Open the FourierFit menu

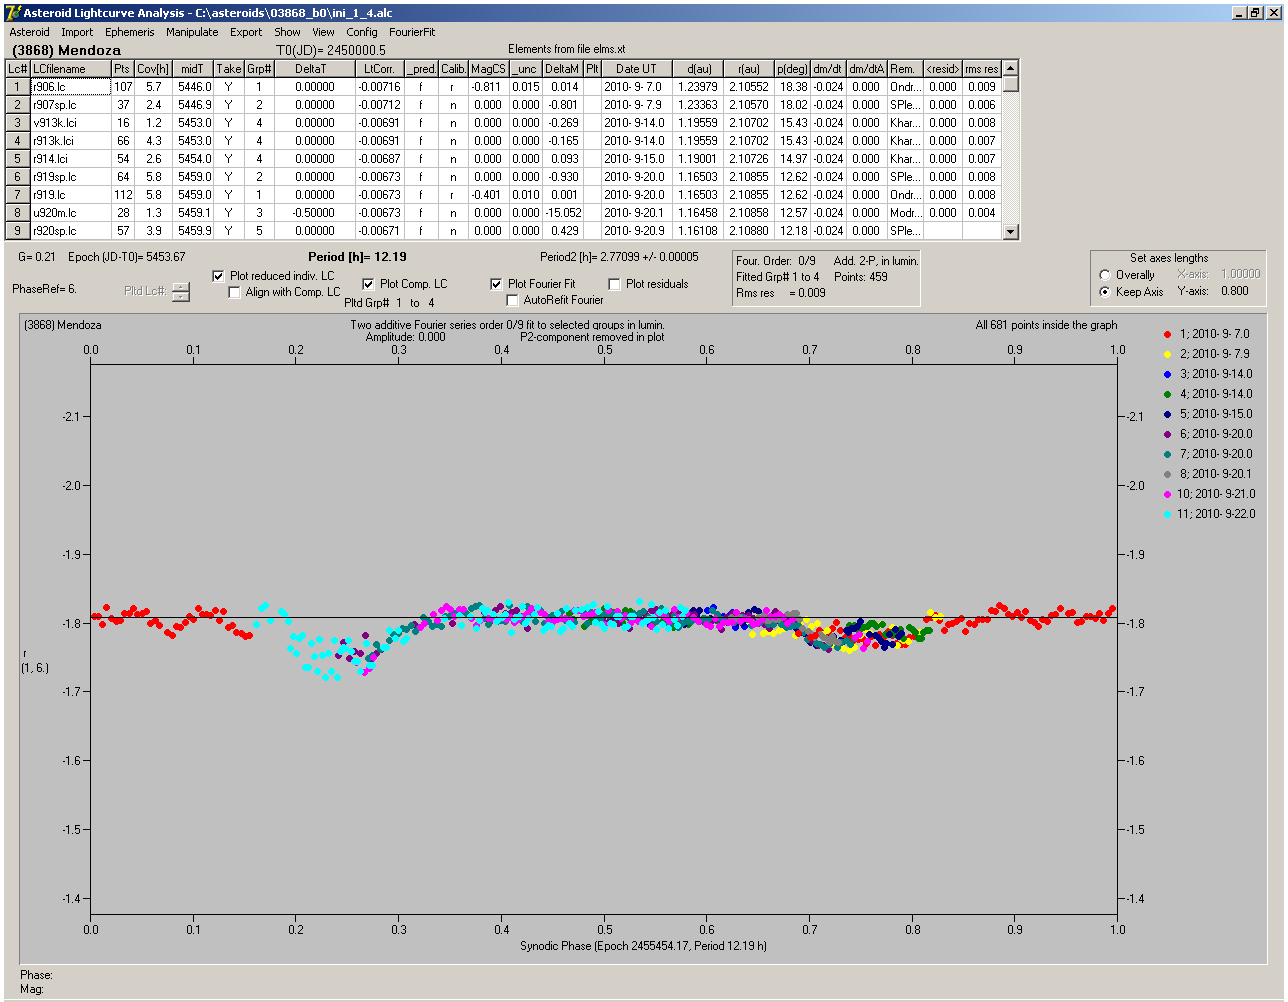point(412,32)
